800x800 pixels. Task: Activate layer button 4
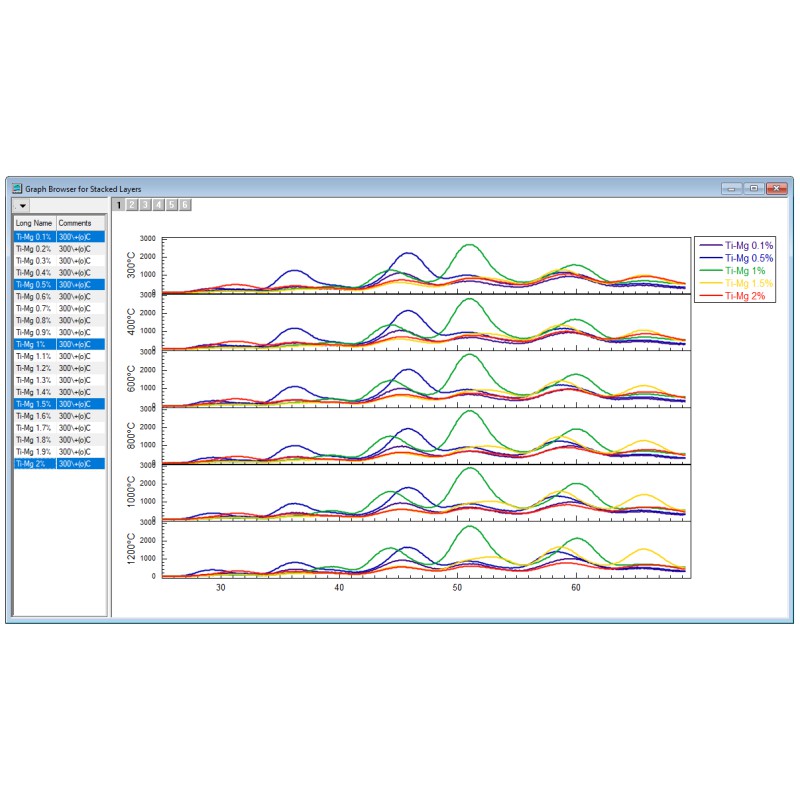click(x=158, y=205)
